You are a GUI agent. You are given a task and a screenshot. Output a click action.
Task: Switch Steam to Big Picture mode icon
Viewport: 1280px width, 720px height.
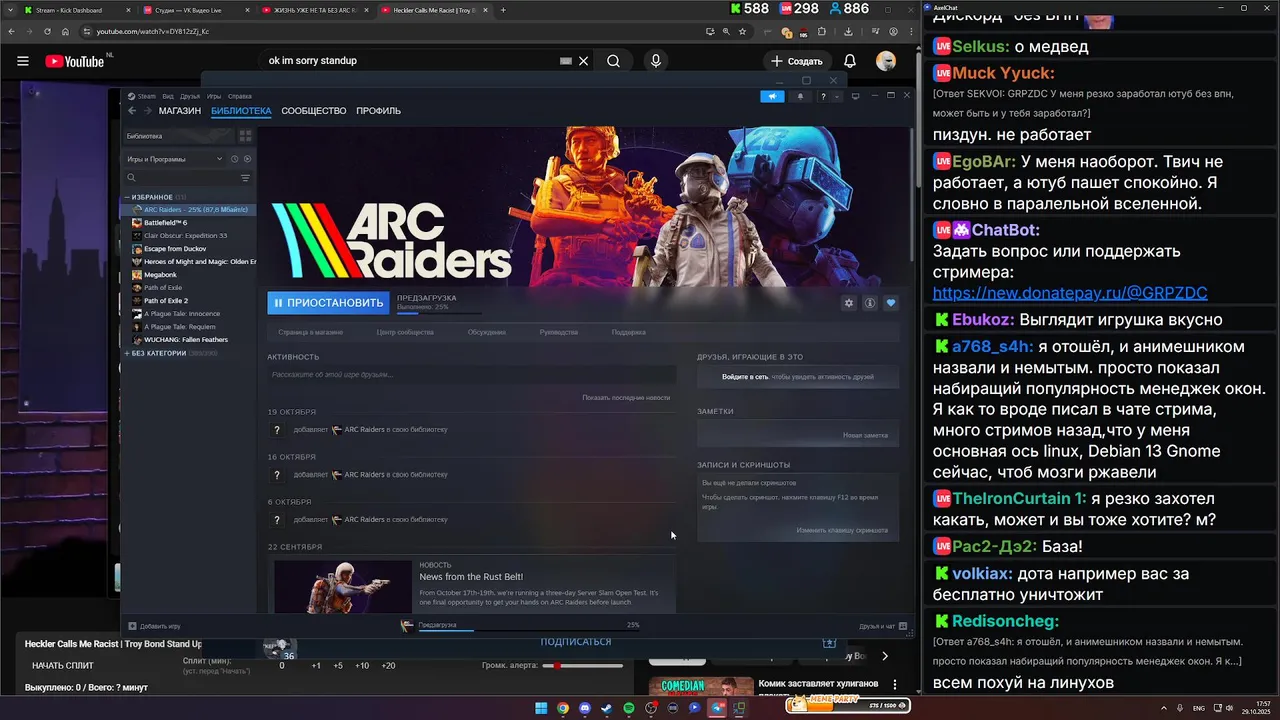tap(855, 96)
